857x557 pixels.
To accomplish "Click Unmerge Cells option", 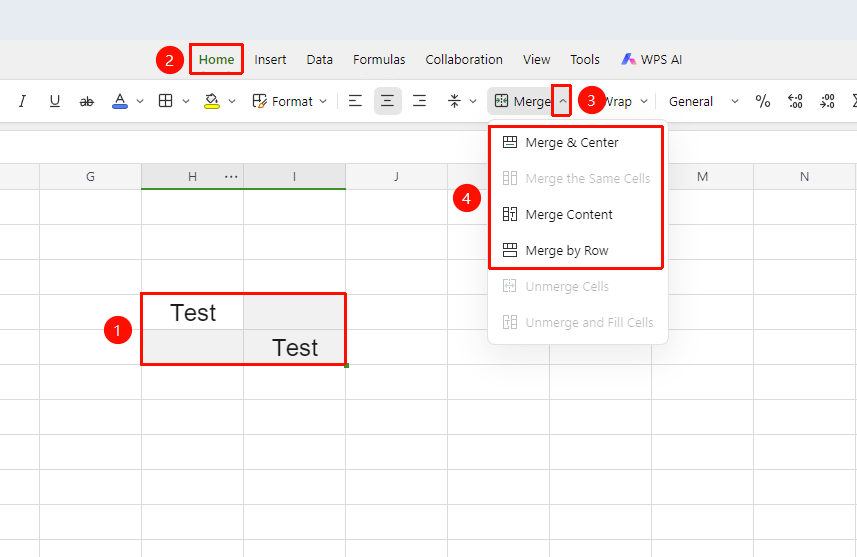I will tap(578, 286).
